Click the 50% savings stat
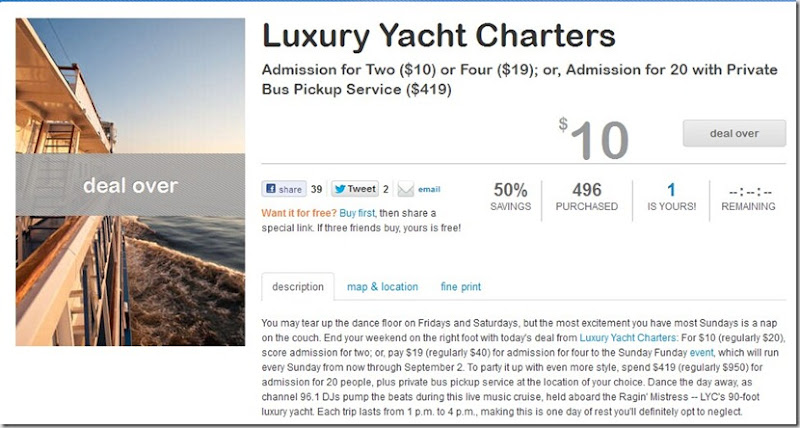This screenshot has height=428, width=800. pos(511,197)
